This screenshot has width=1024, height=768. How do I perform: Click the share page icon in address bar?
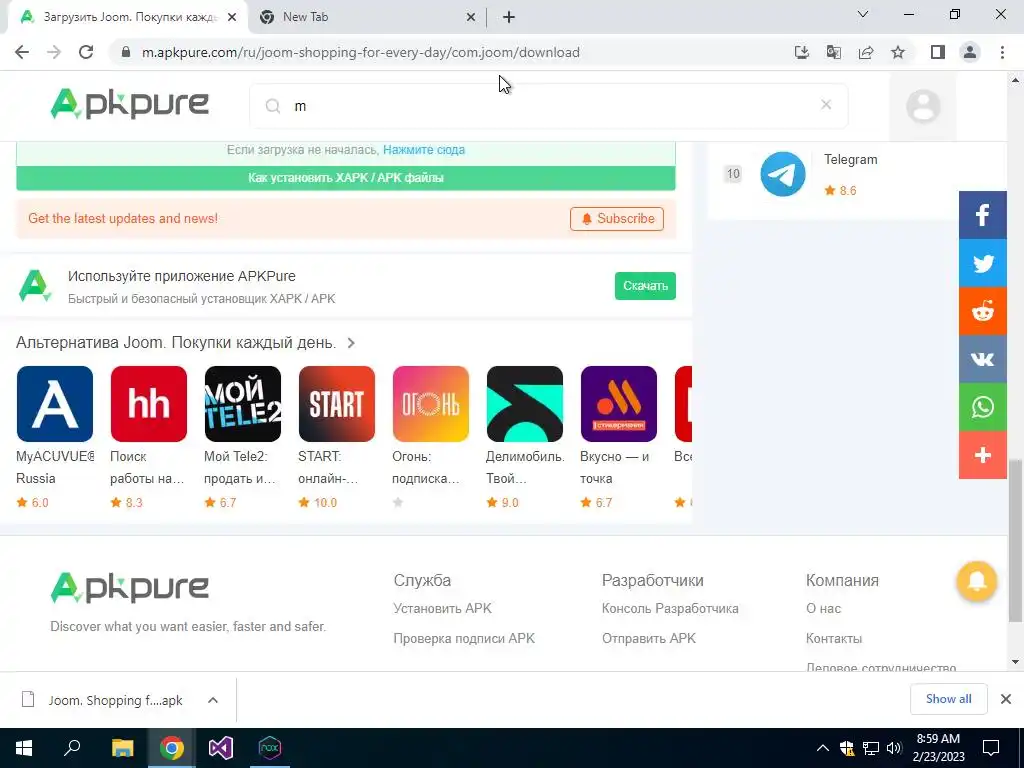tap(866, 52)
